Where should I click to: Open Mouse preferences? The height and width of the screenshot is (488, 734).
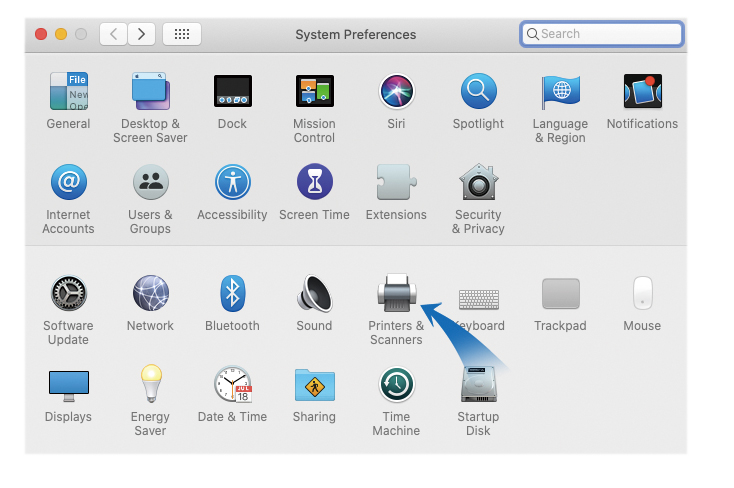pos(642,293)
